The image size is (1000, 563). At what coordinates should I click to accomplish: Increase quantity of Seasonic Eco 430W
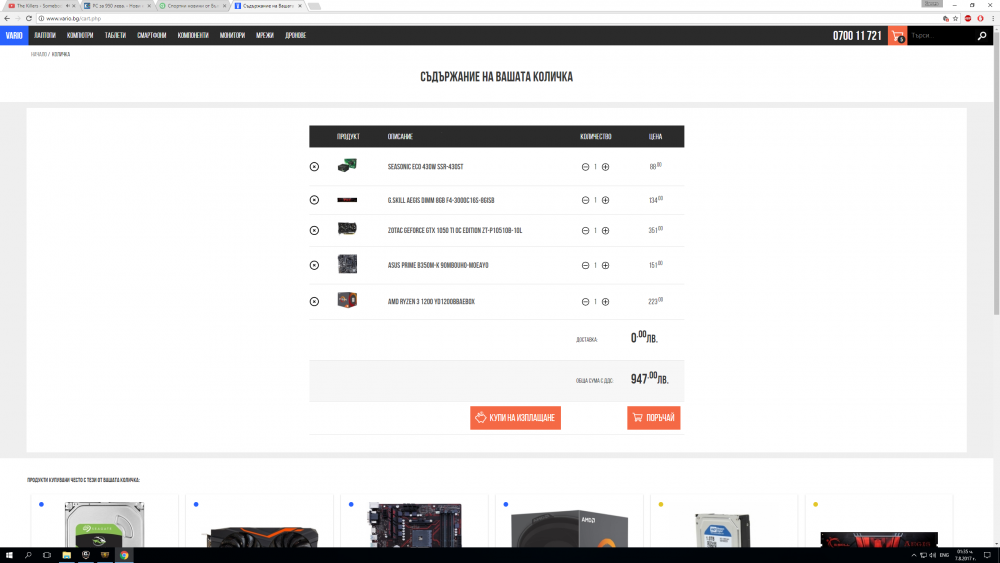coord(605,167)
